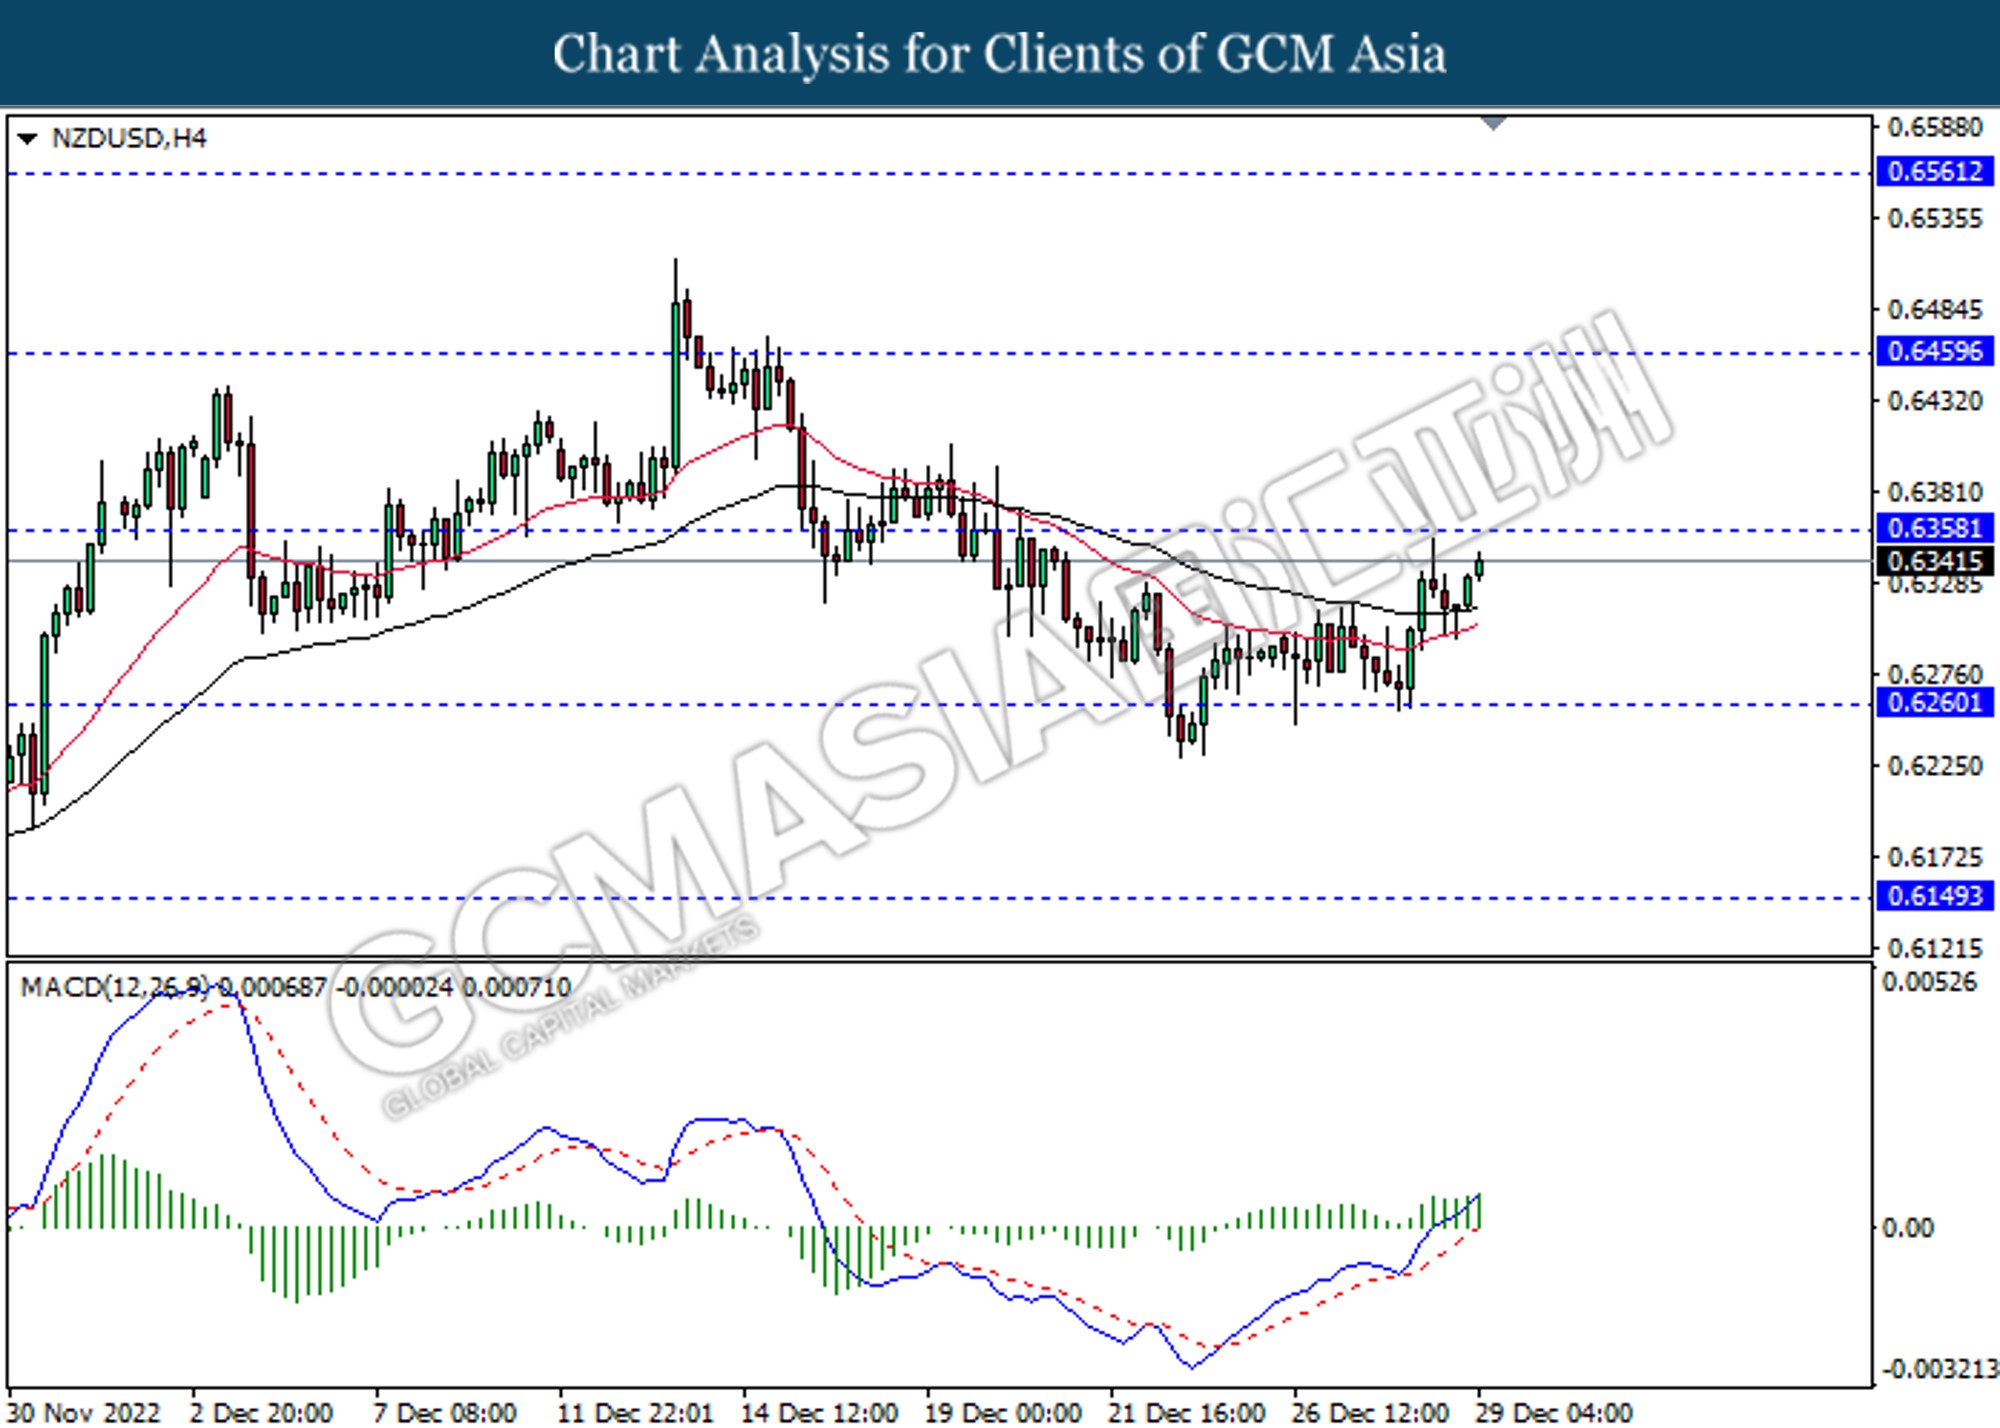This screenshot has width=2000, height=1428.
Task: Click the MACD zero level 0.00 label
Action: (x=1909, y=1228)
